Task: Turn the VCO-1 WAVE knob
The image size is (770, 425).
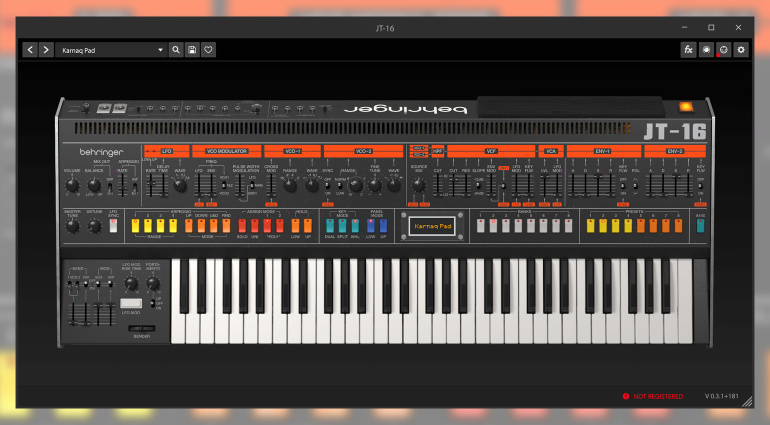Action: click(x=312, y=186)
